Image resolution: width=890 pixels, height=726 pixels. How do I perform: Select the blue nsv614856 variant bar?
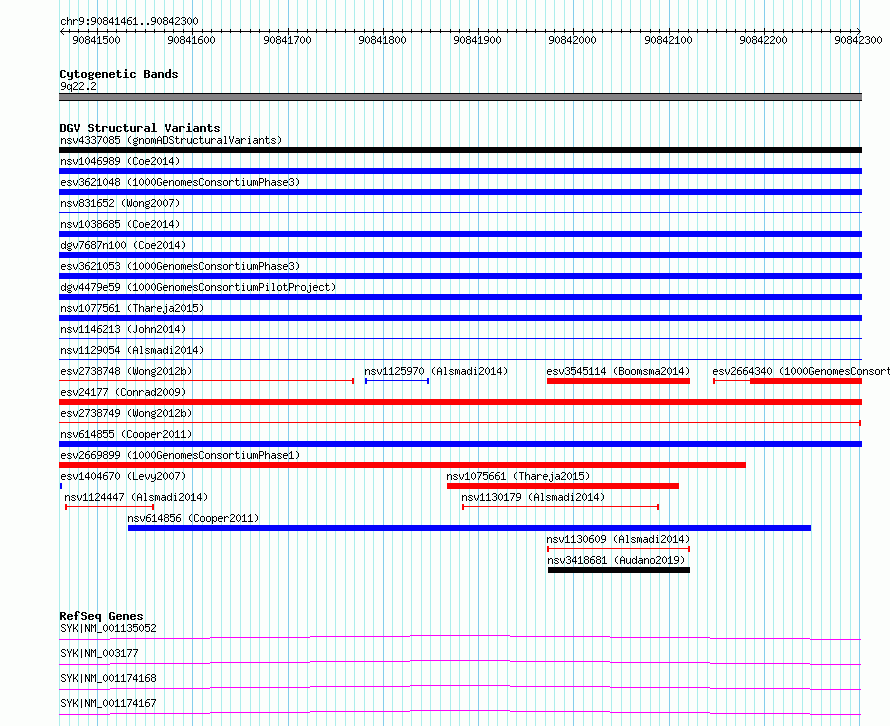(x=469, y=528)
